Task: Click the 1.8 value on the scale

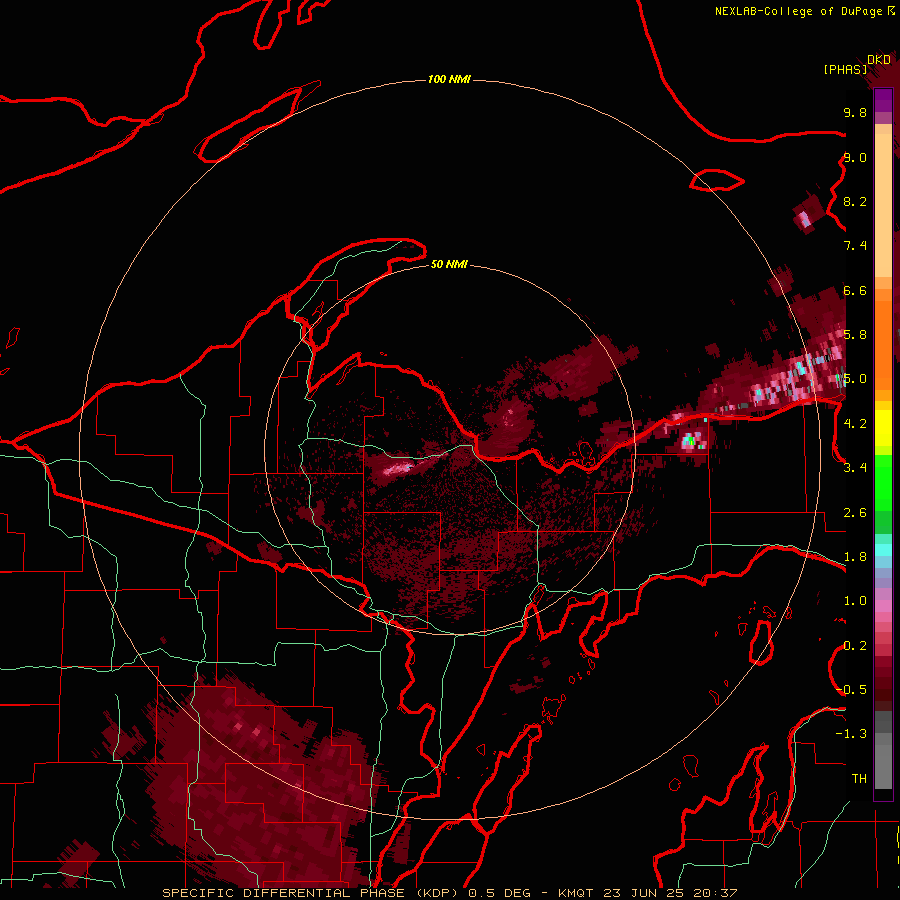Action: point(855,557)
